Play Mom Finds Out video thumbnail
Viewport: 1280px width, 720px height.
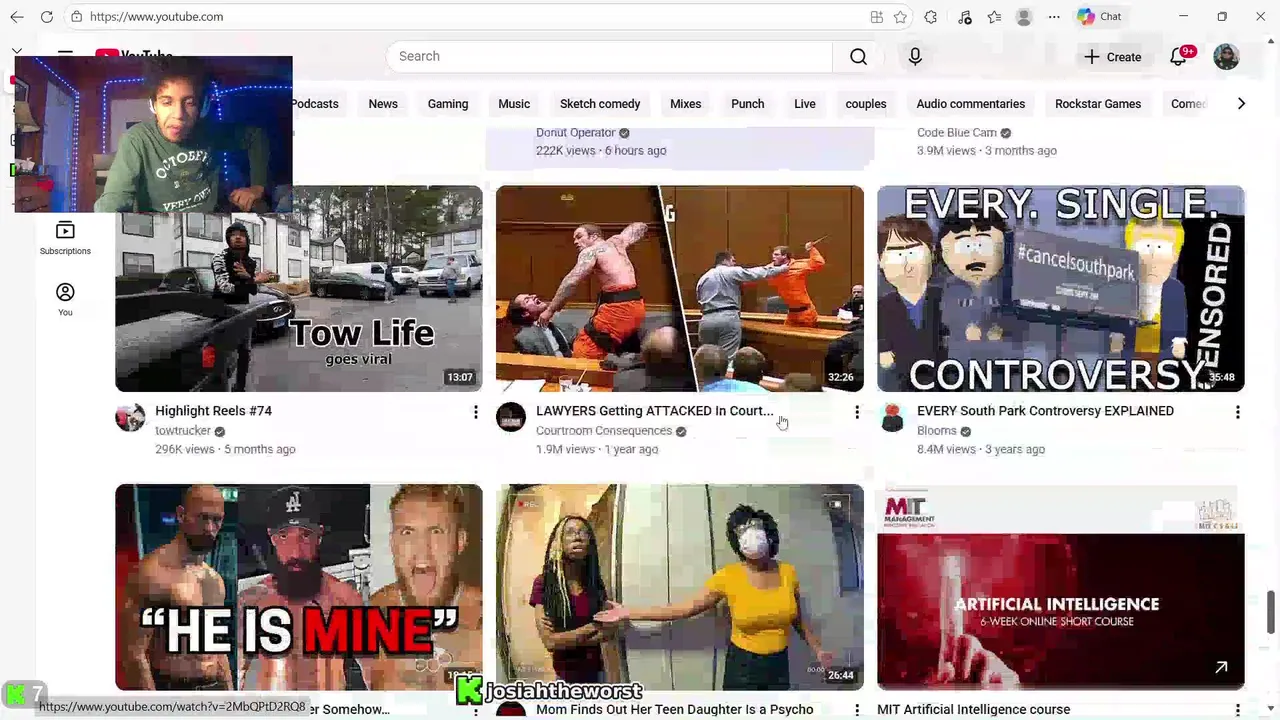(x=680, y=588)
